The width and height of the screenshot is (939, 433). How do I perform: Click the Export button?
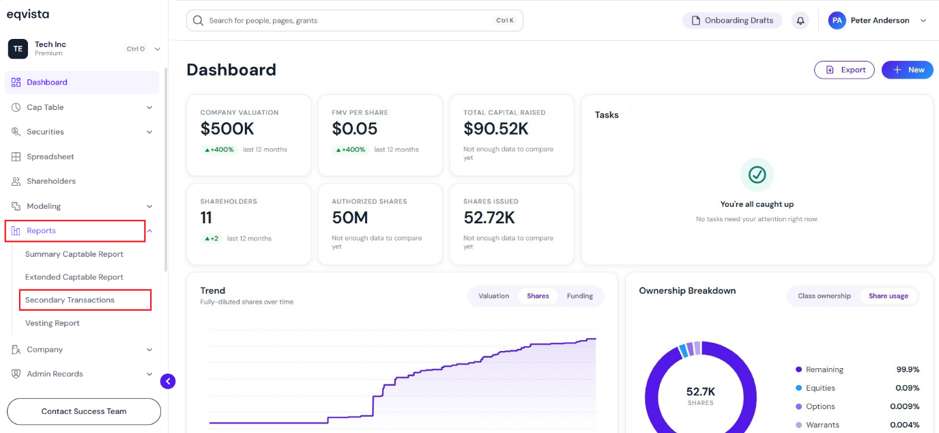[x=844, y=70]
